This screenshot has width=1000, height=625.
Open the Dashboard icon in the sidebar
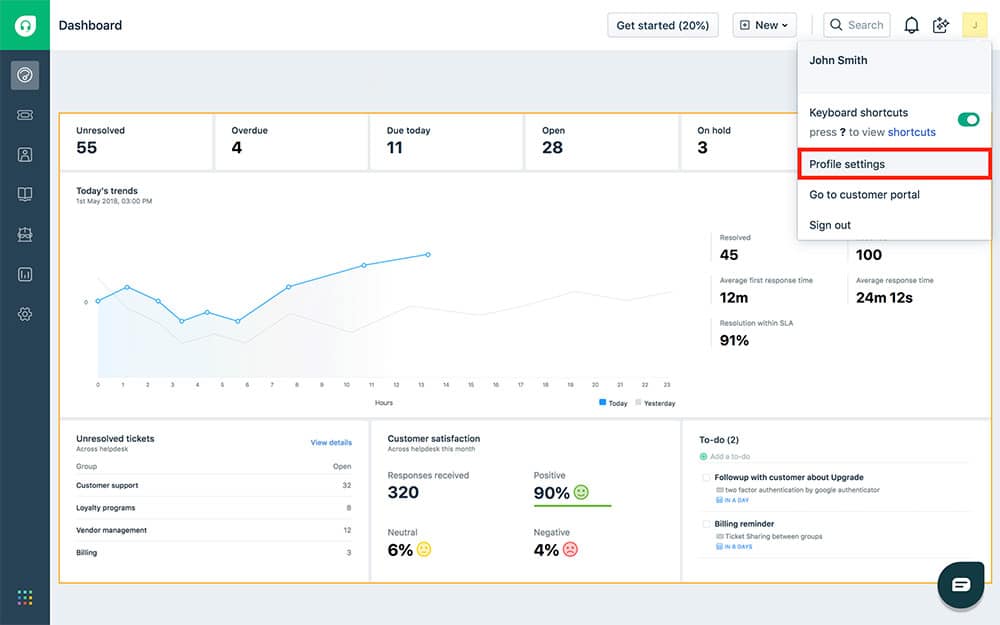25,75
